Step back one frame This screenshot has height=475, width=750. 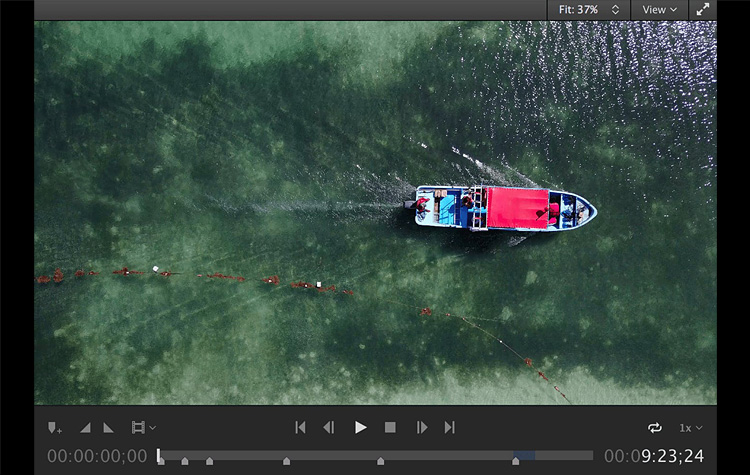click(x=329, y=427)
